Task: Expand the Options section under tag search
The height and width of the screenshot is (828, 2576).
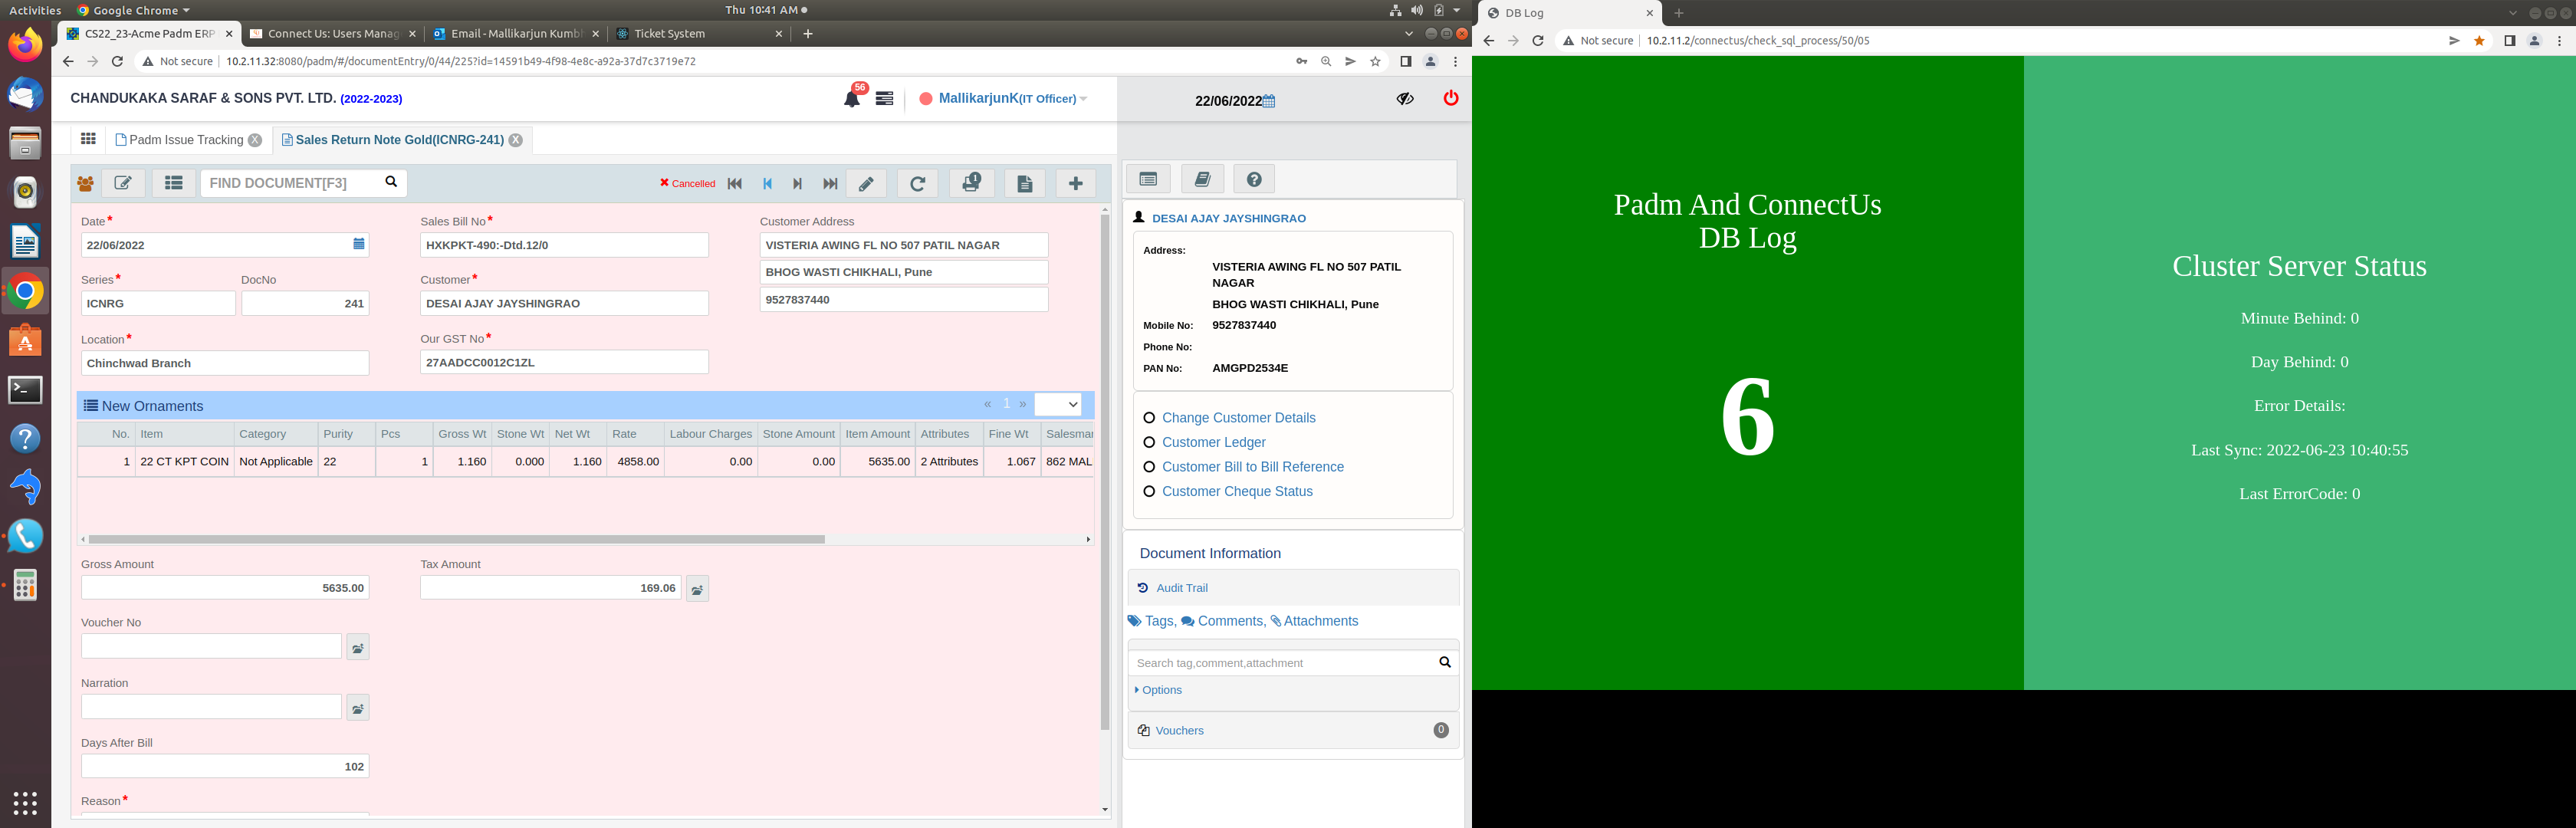Action: [1159, 690]
